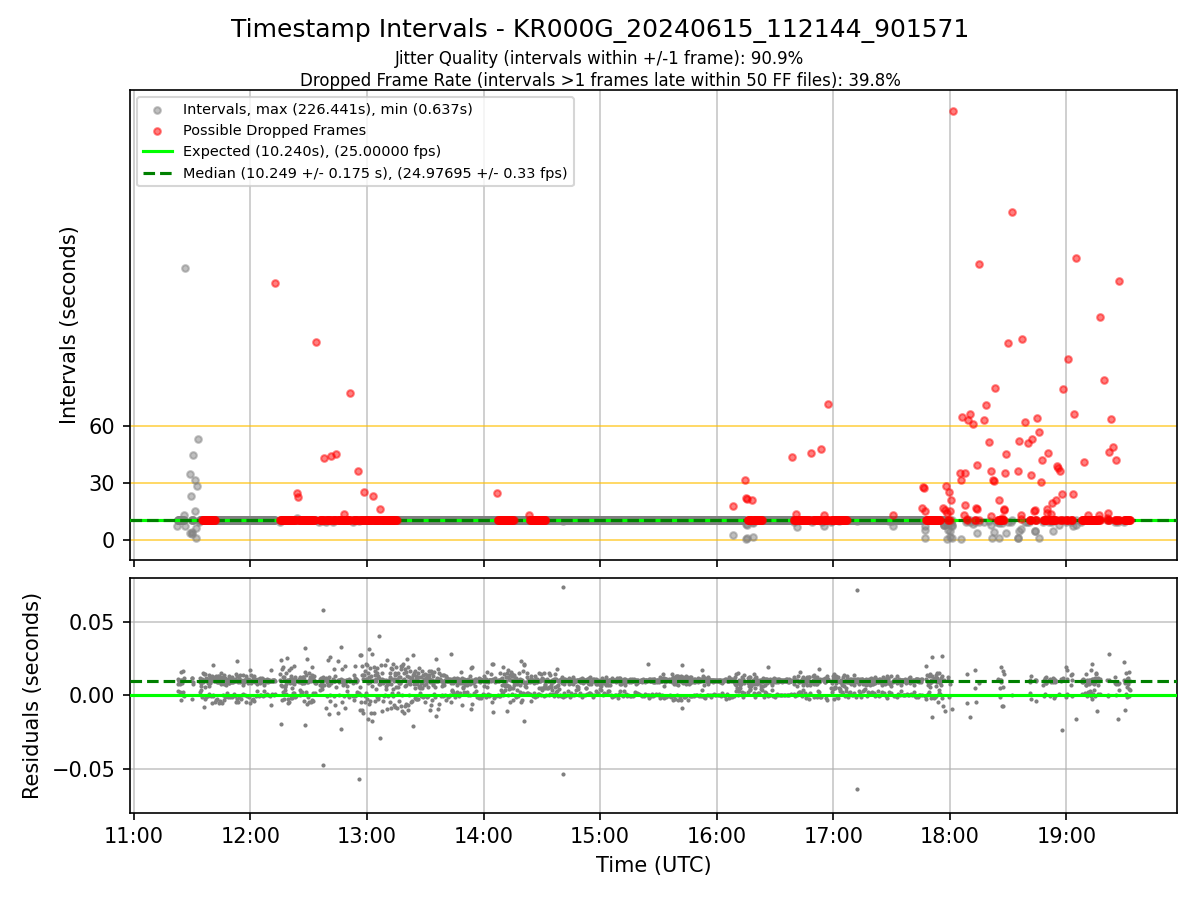Select the 'Jitter Quality' subtitle line
The height and width of the screenshot is (900, 1200).
599,58
